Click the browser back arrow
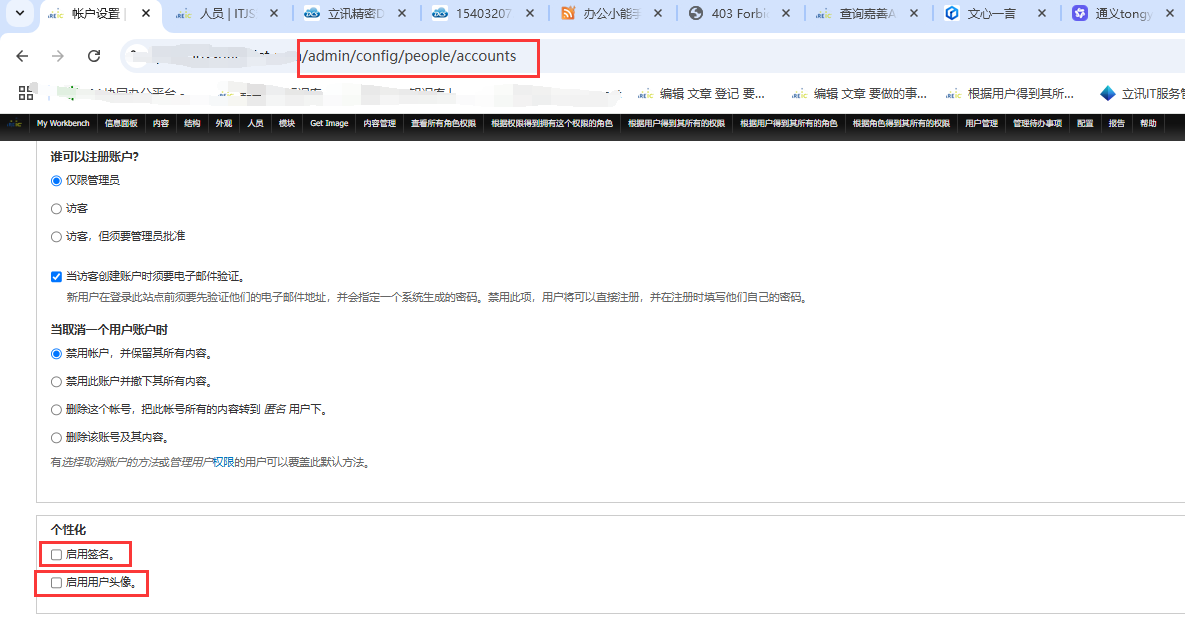 [x=22, y=56]
